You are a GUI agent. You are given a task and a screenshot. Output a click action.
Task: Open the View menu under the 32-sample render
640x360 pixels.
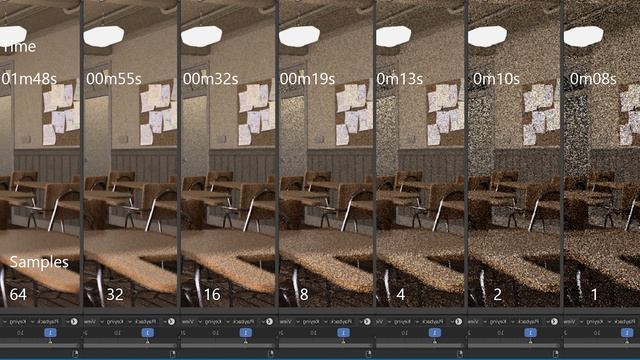click(x=90, y=322)
